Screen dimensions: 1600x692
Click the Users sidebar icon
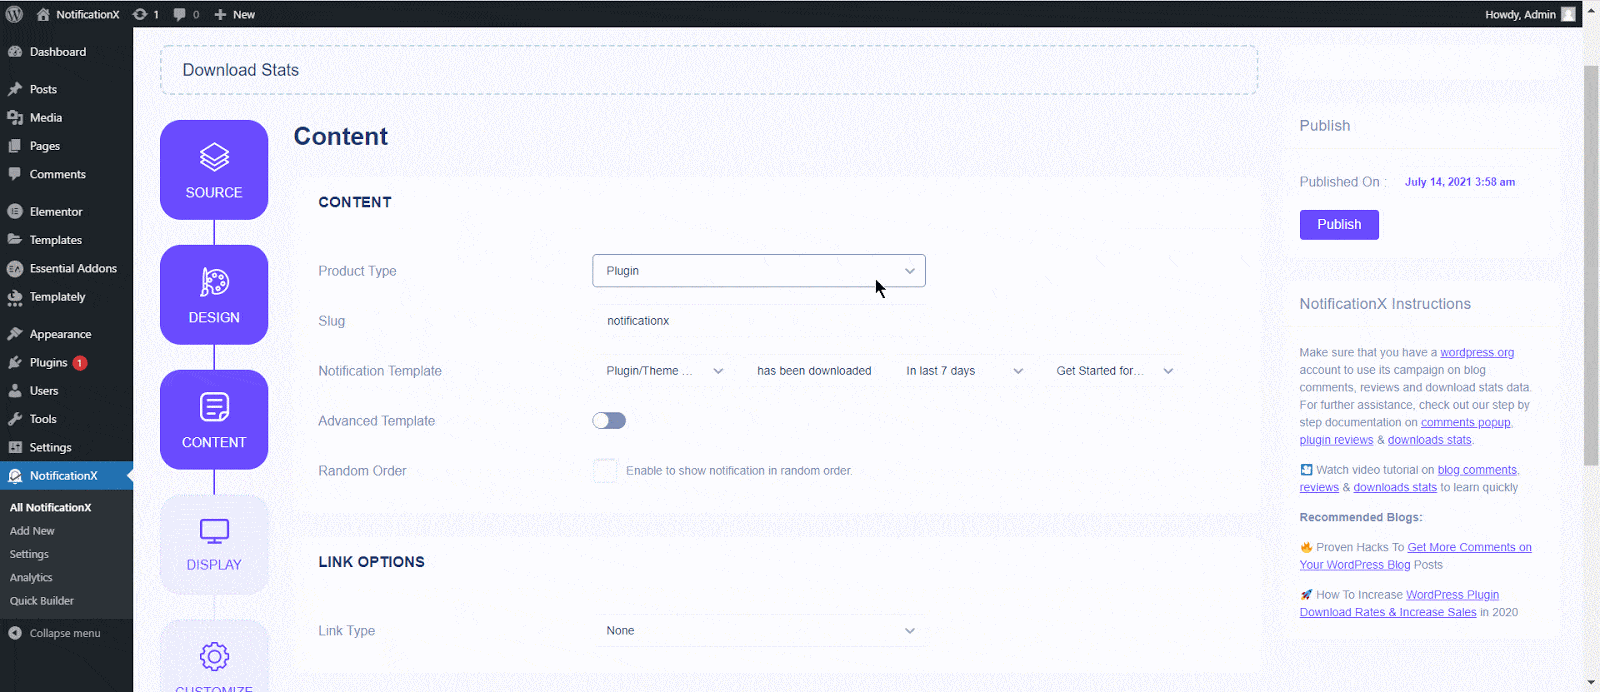[x=15, y=391]
